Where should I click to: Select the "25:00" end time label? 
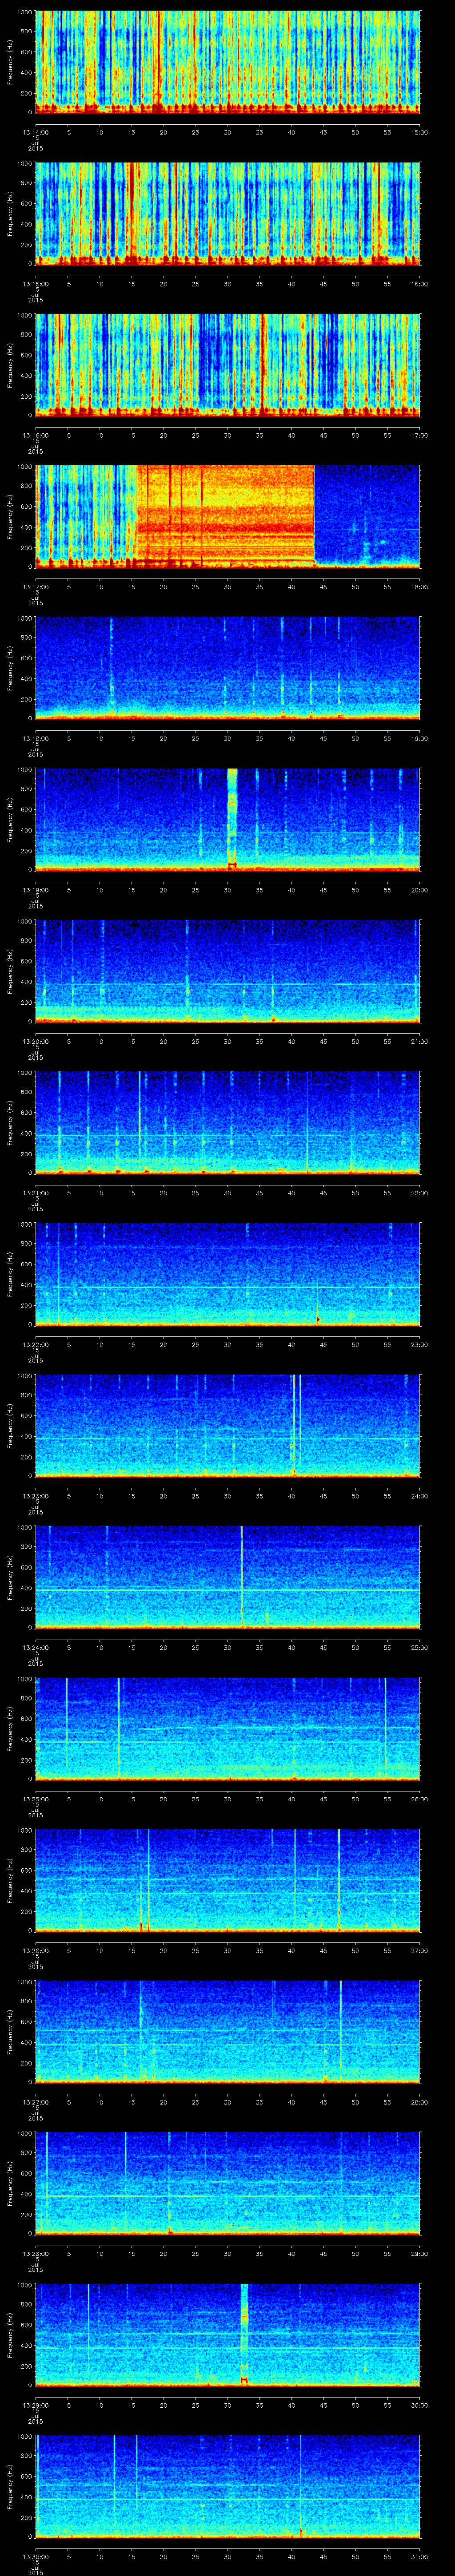(420, 1647)
